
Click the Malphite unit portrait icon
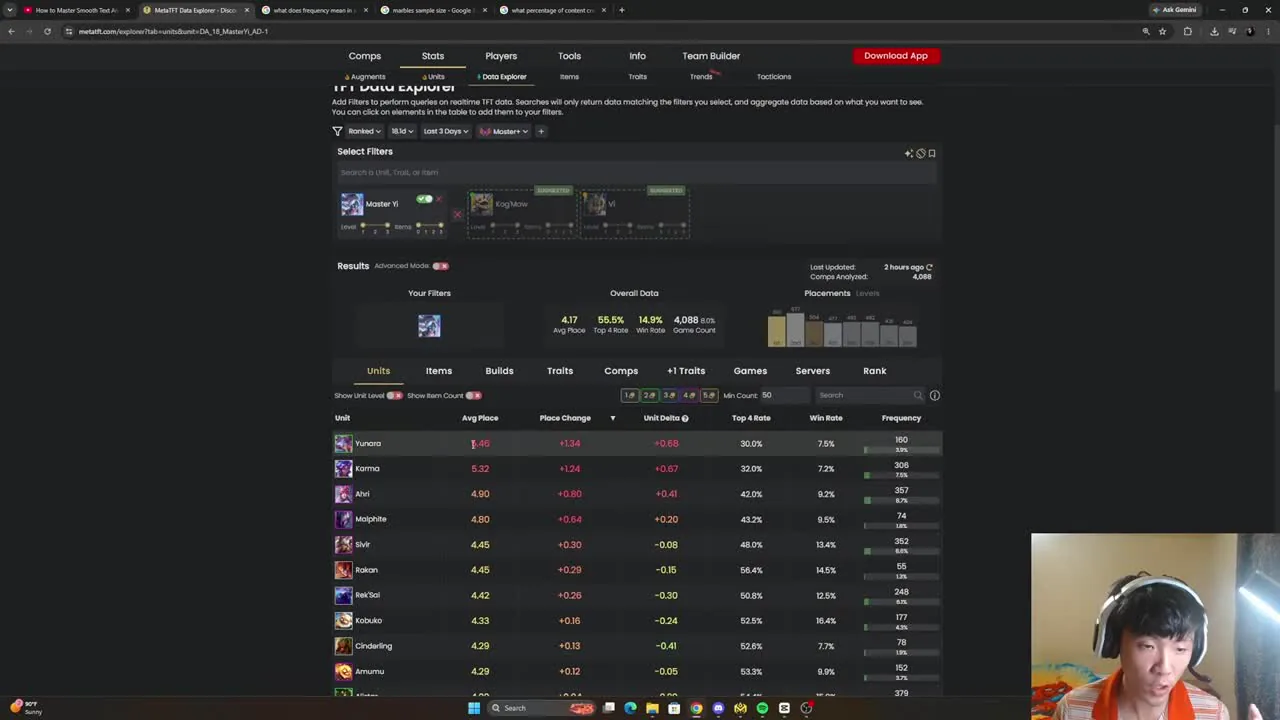coord(343,519)
